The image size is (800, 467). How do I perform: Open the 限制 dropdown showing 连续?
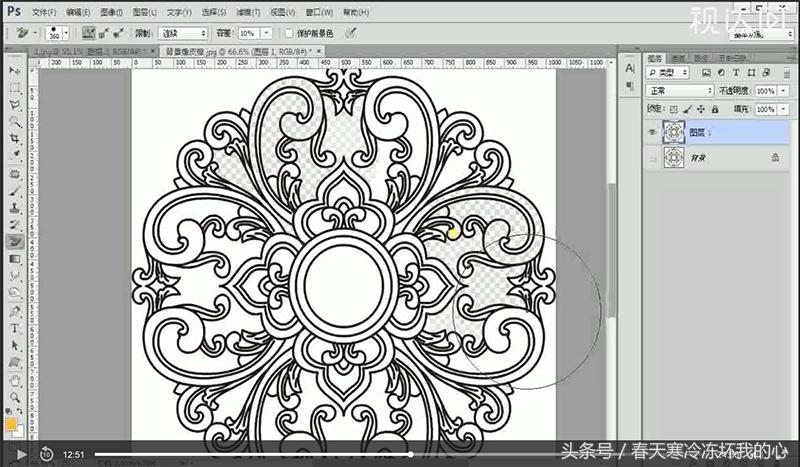click(x=183, y=33)
